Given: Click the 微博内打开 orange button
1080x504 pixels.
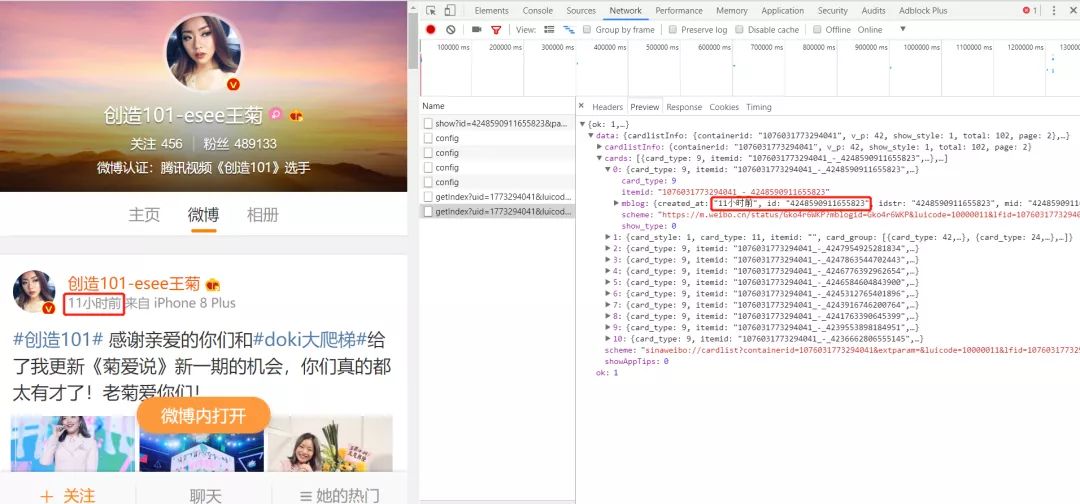Looking at the screenshot, I should click(203, 415).
